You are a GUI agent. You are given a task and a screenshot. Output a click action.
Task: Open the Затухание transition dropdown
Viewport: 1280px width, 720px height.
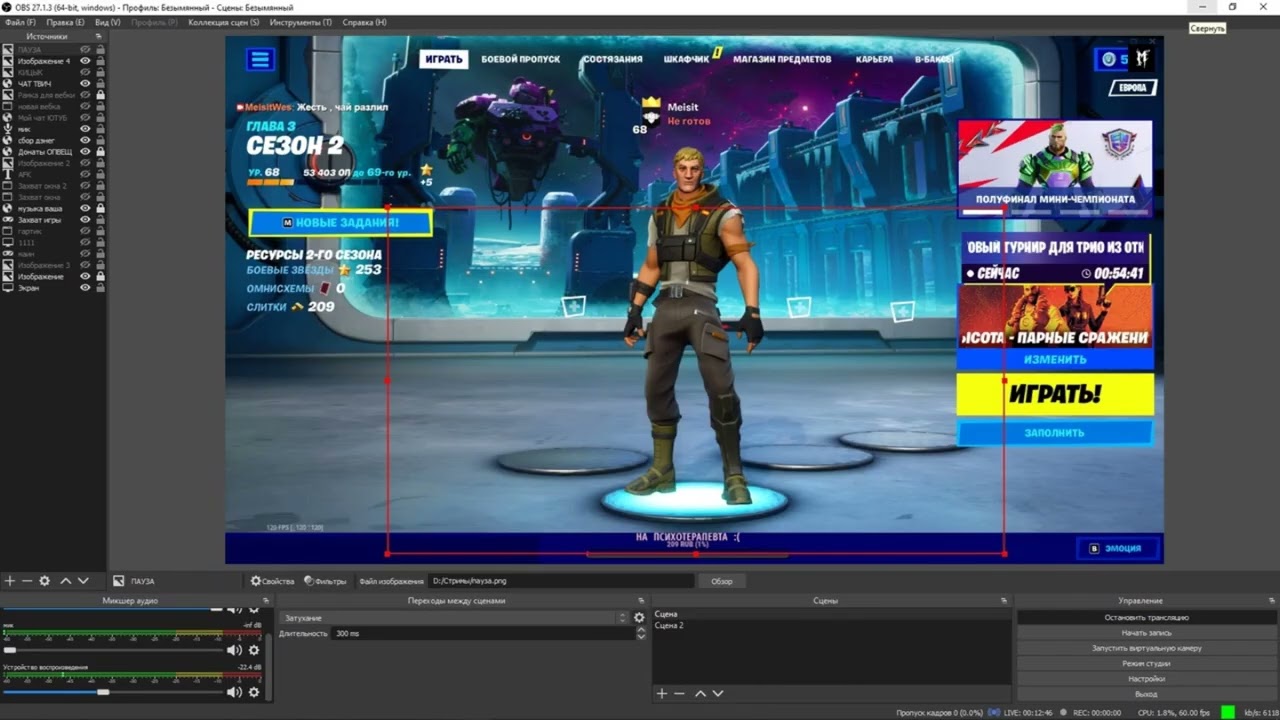click(453, 618)
